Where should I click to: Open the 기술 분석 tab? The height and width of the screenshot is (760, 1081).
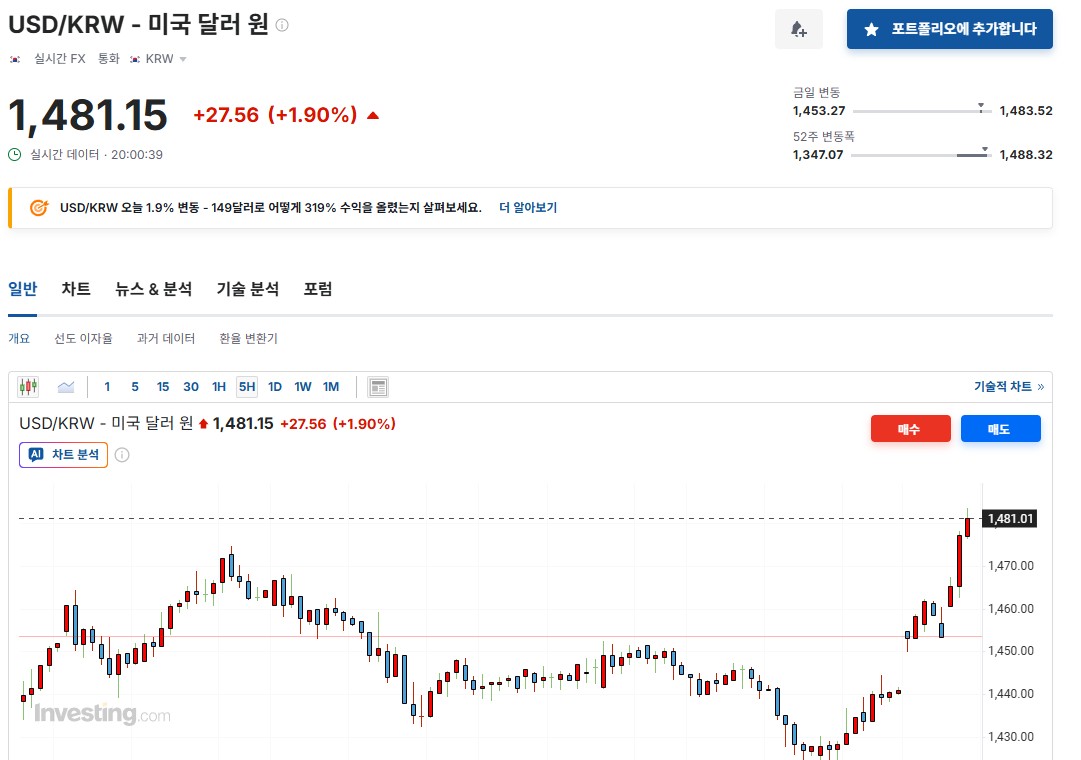click(x=247, y=289)
